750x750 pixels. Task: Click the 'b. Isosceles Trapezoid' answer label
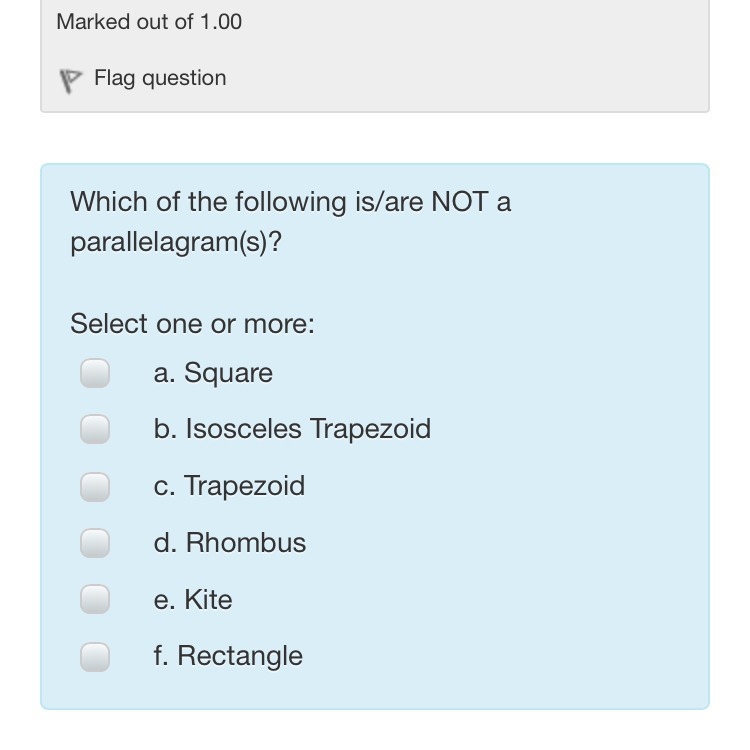[x=292, y=429]
